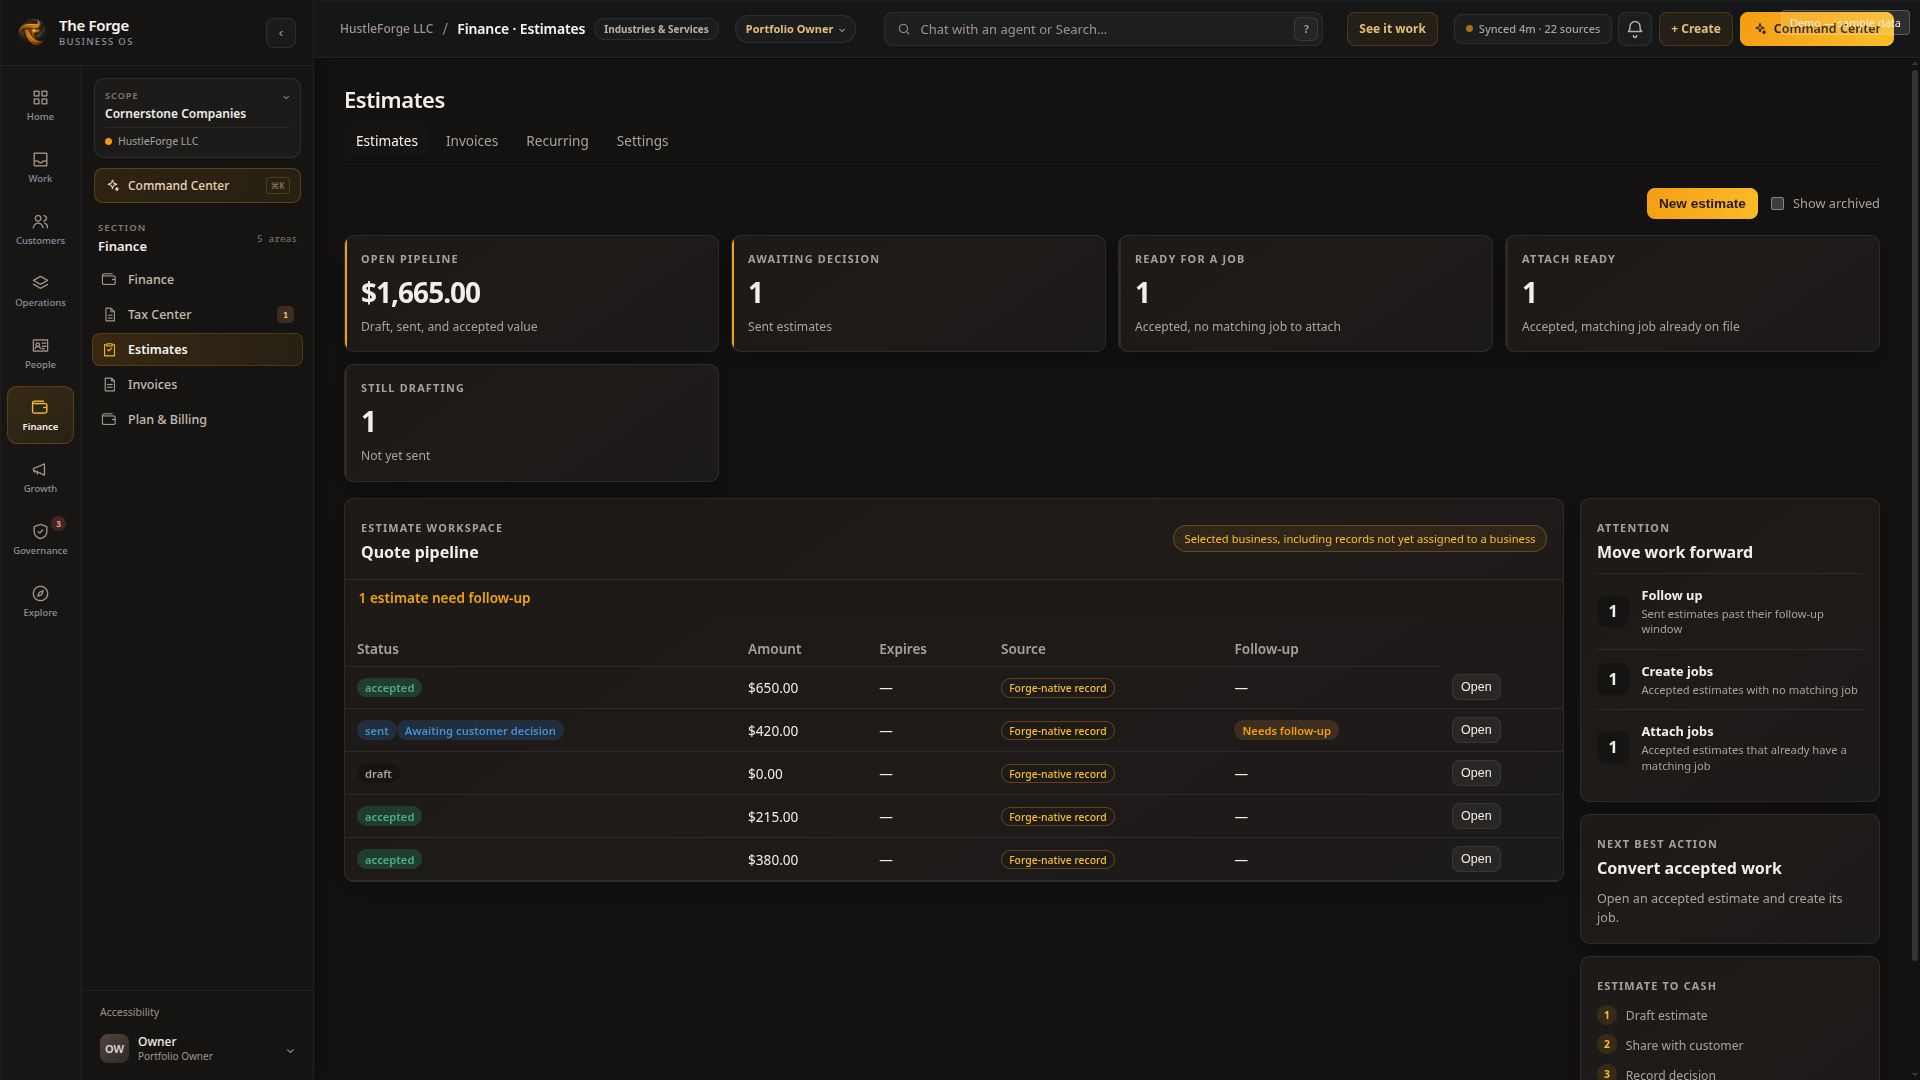Open Home in the sidebar rail

(x=40, y=105)
